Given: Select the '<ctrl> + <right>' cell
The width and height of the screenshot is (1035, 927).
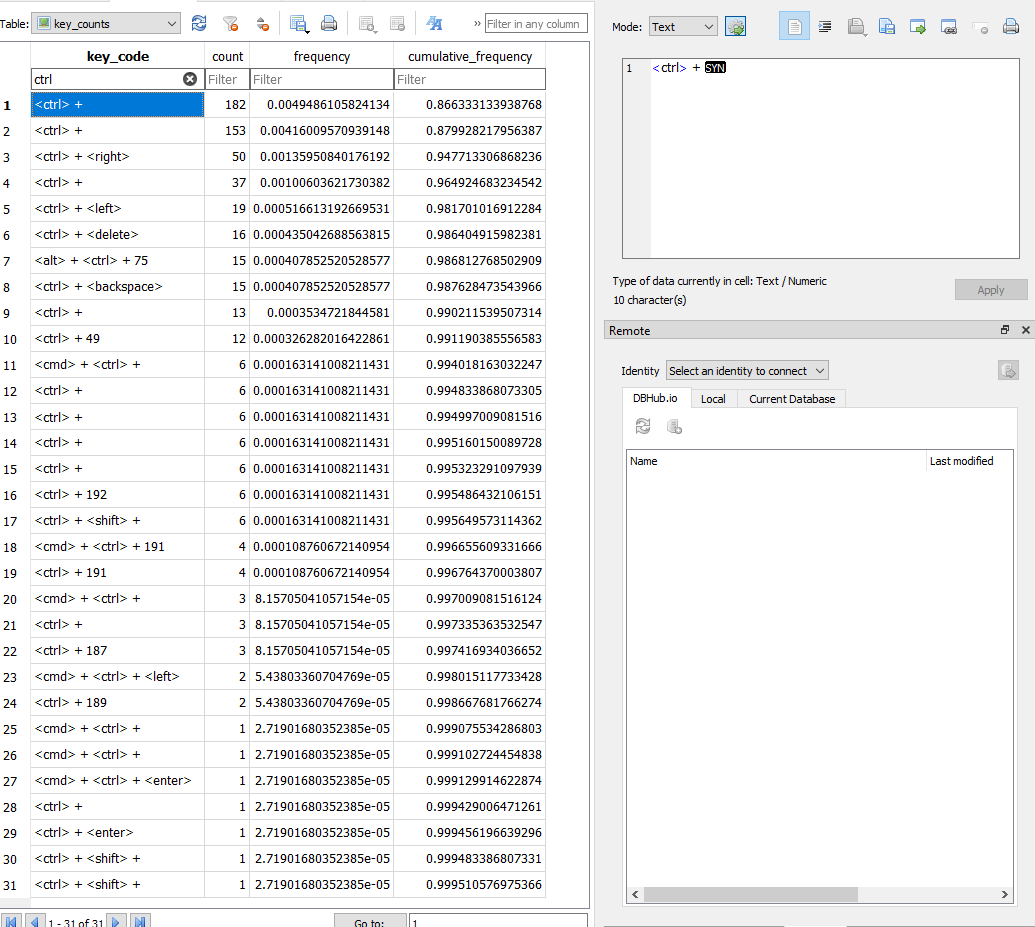Looking at the screenshot, I should 117,156.
